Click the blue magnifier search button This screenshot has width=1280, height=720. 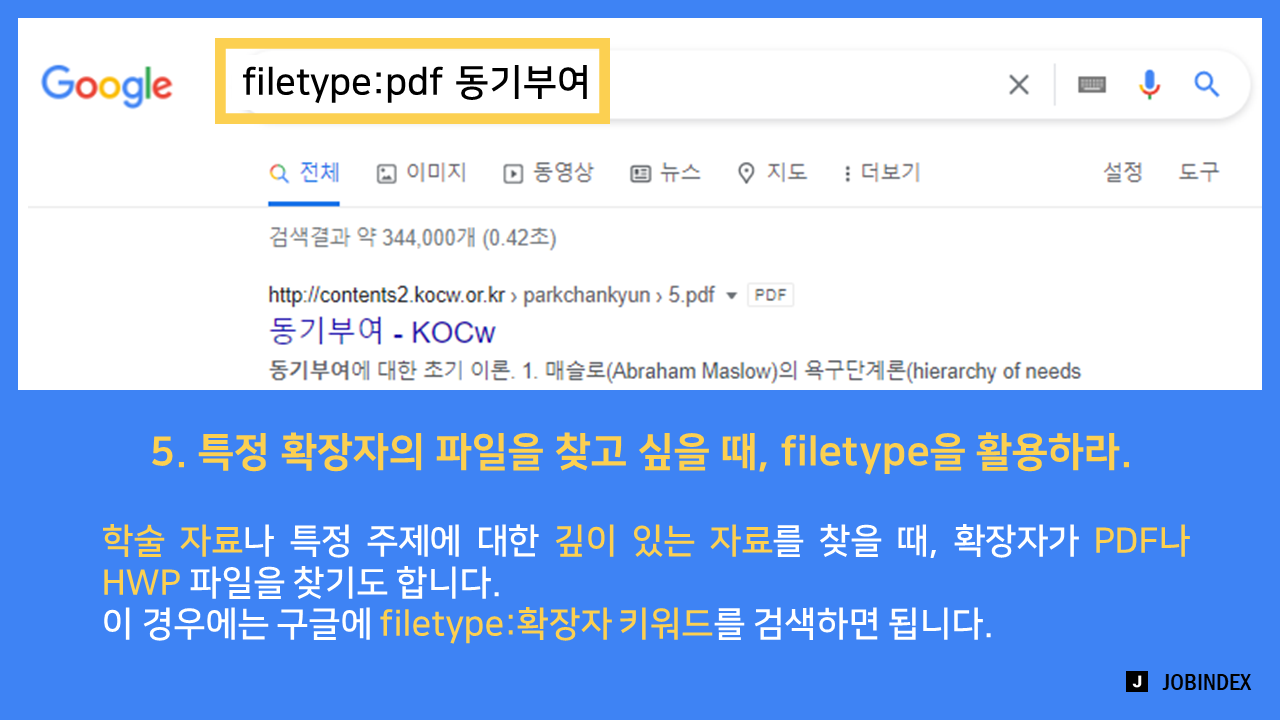click(1207, 85)
